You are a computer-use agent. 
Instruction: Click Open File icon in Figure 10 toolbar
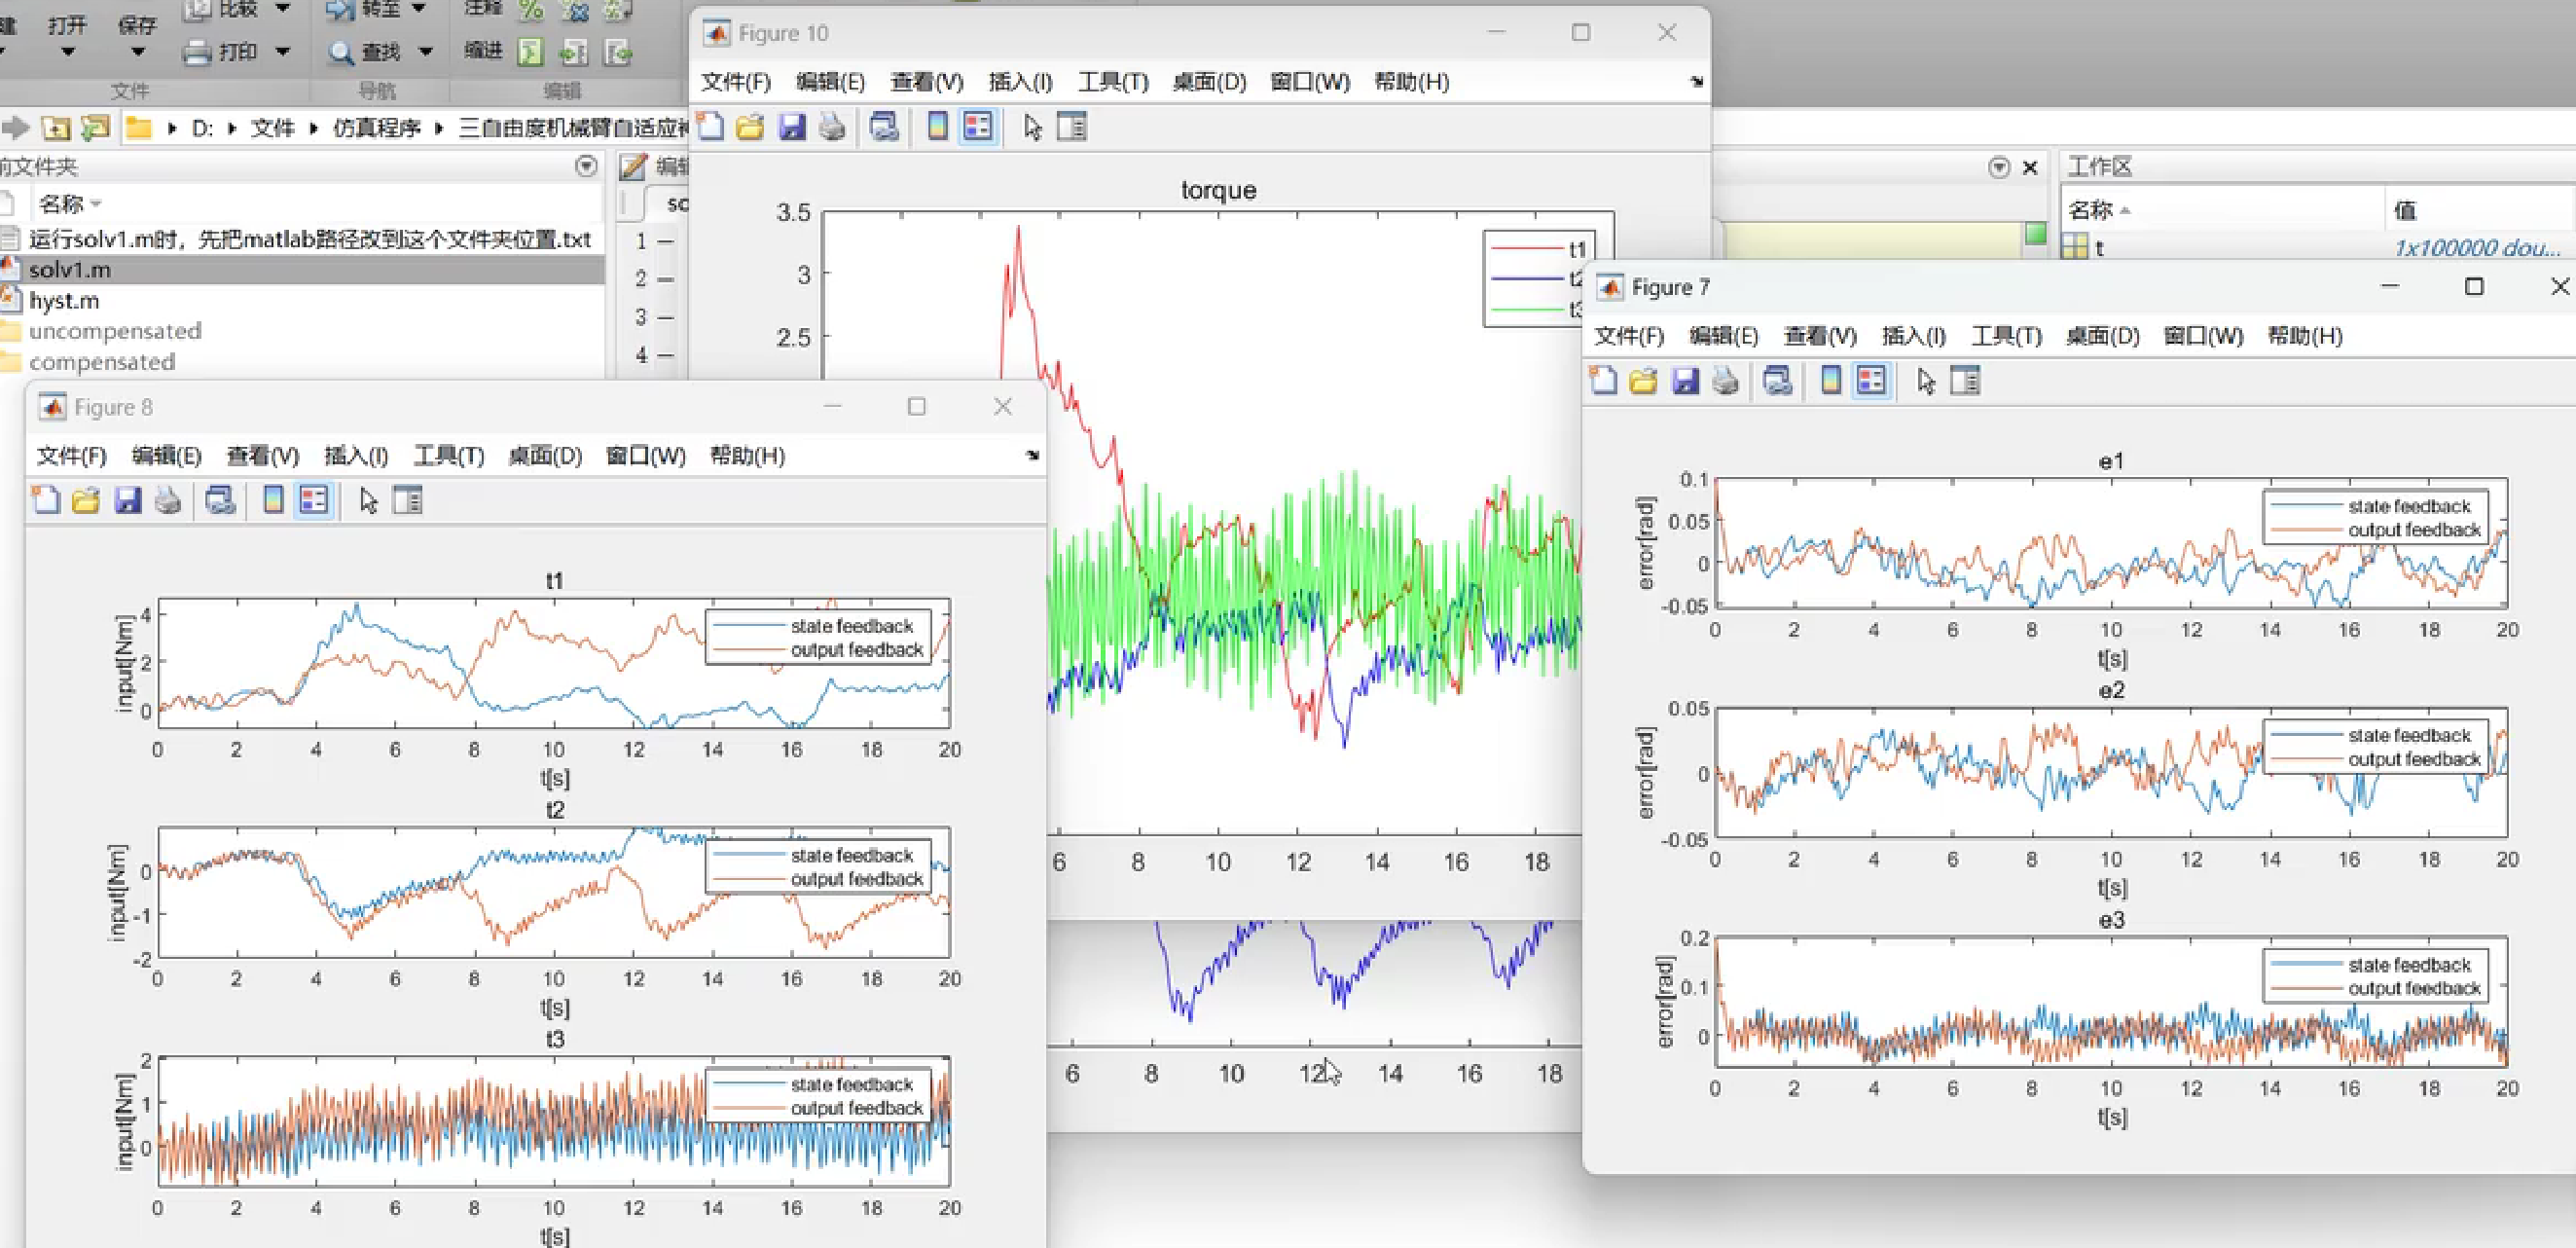pos(750,127)
